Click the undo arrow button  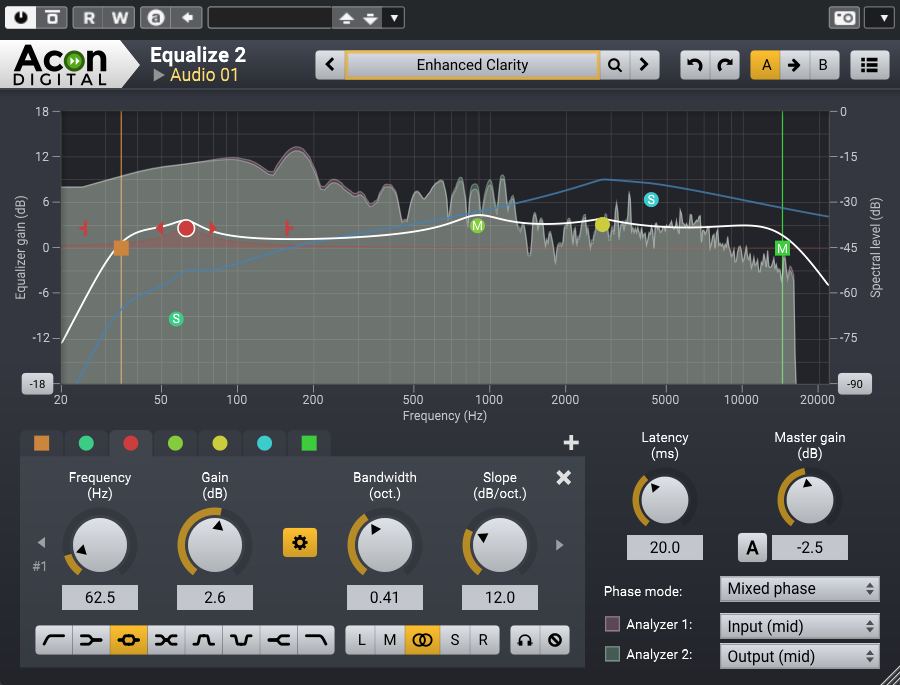695,65
